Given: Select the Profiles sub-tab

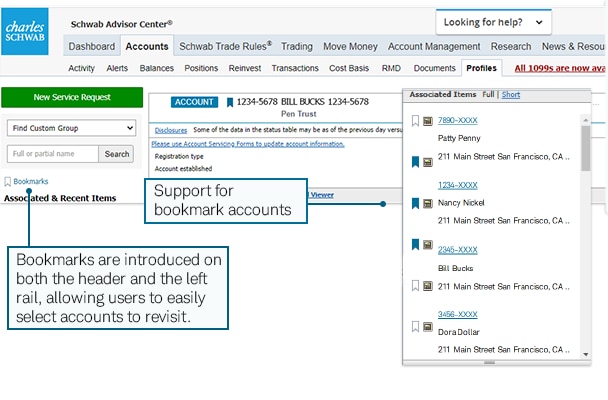Looking at the screenshot, I should [482, 68].
